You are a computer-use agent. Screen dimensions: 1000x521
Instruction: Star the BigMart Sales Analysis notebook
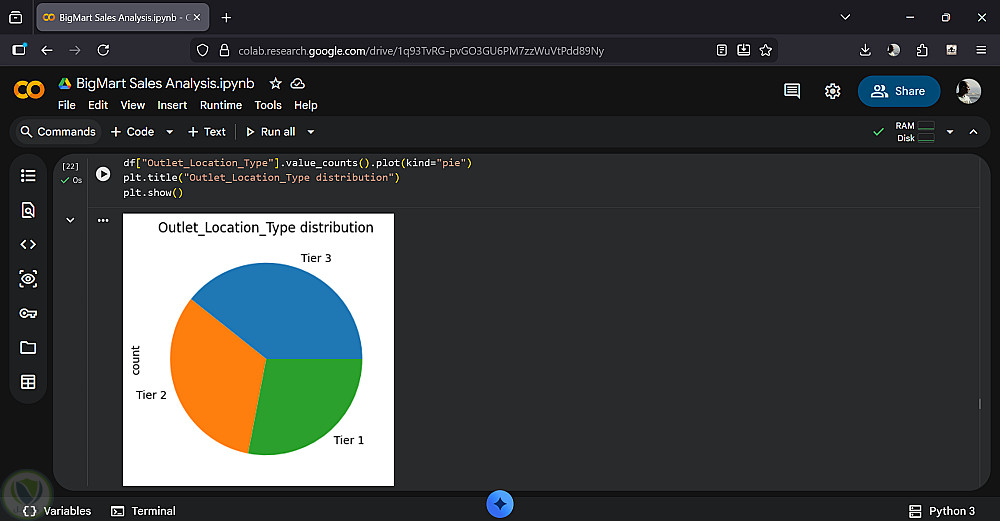[276, 84]
